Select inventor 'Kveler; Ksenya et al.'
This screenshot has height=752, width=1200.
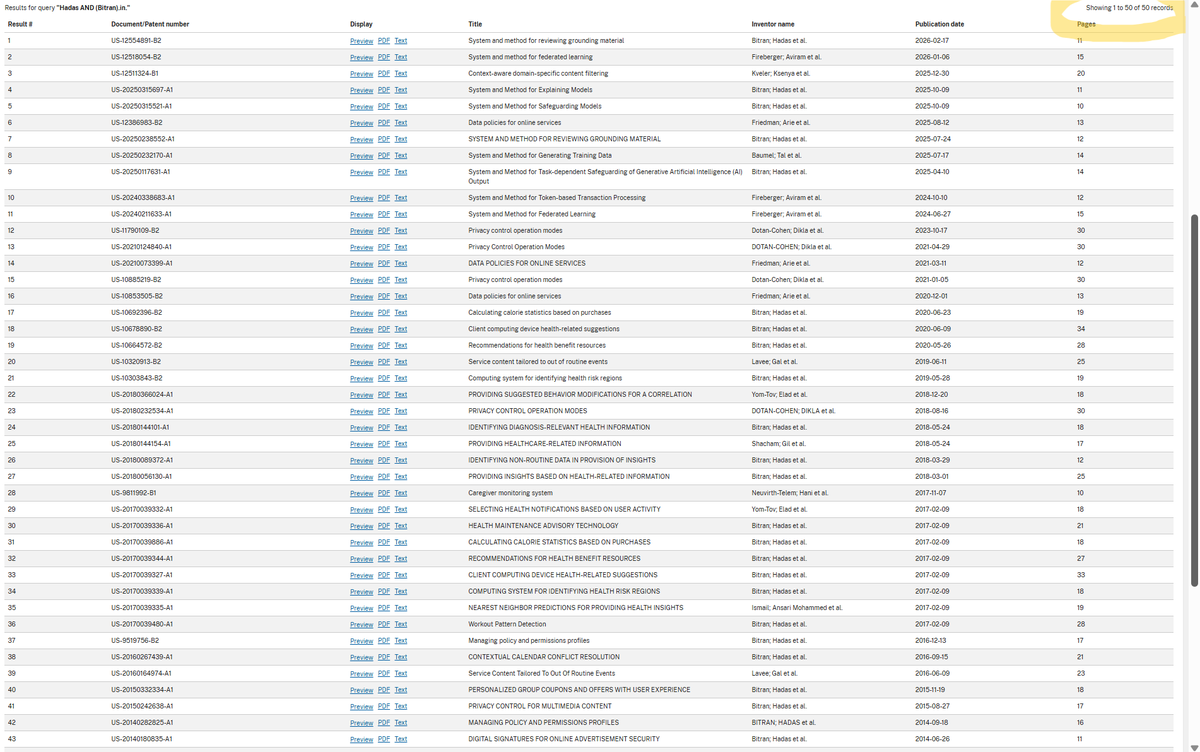[x=780, y=74]
